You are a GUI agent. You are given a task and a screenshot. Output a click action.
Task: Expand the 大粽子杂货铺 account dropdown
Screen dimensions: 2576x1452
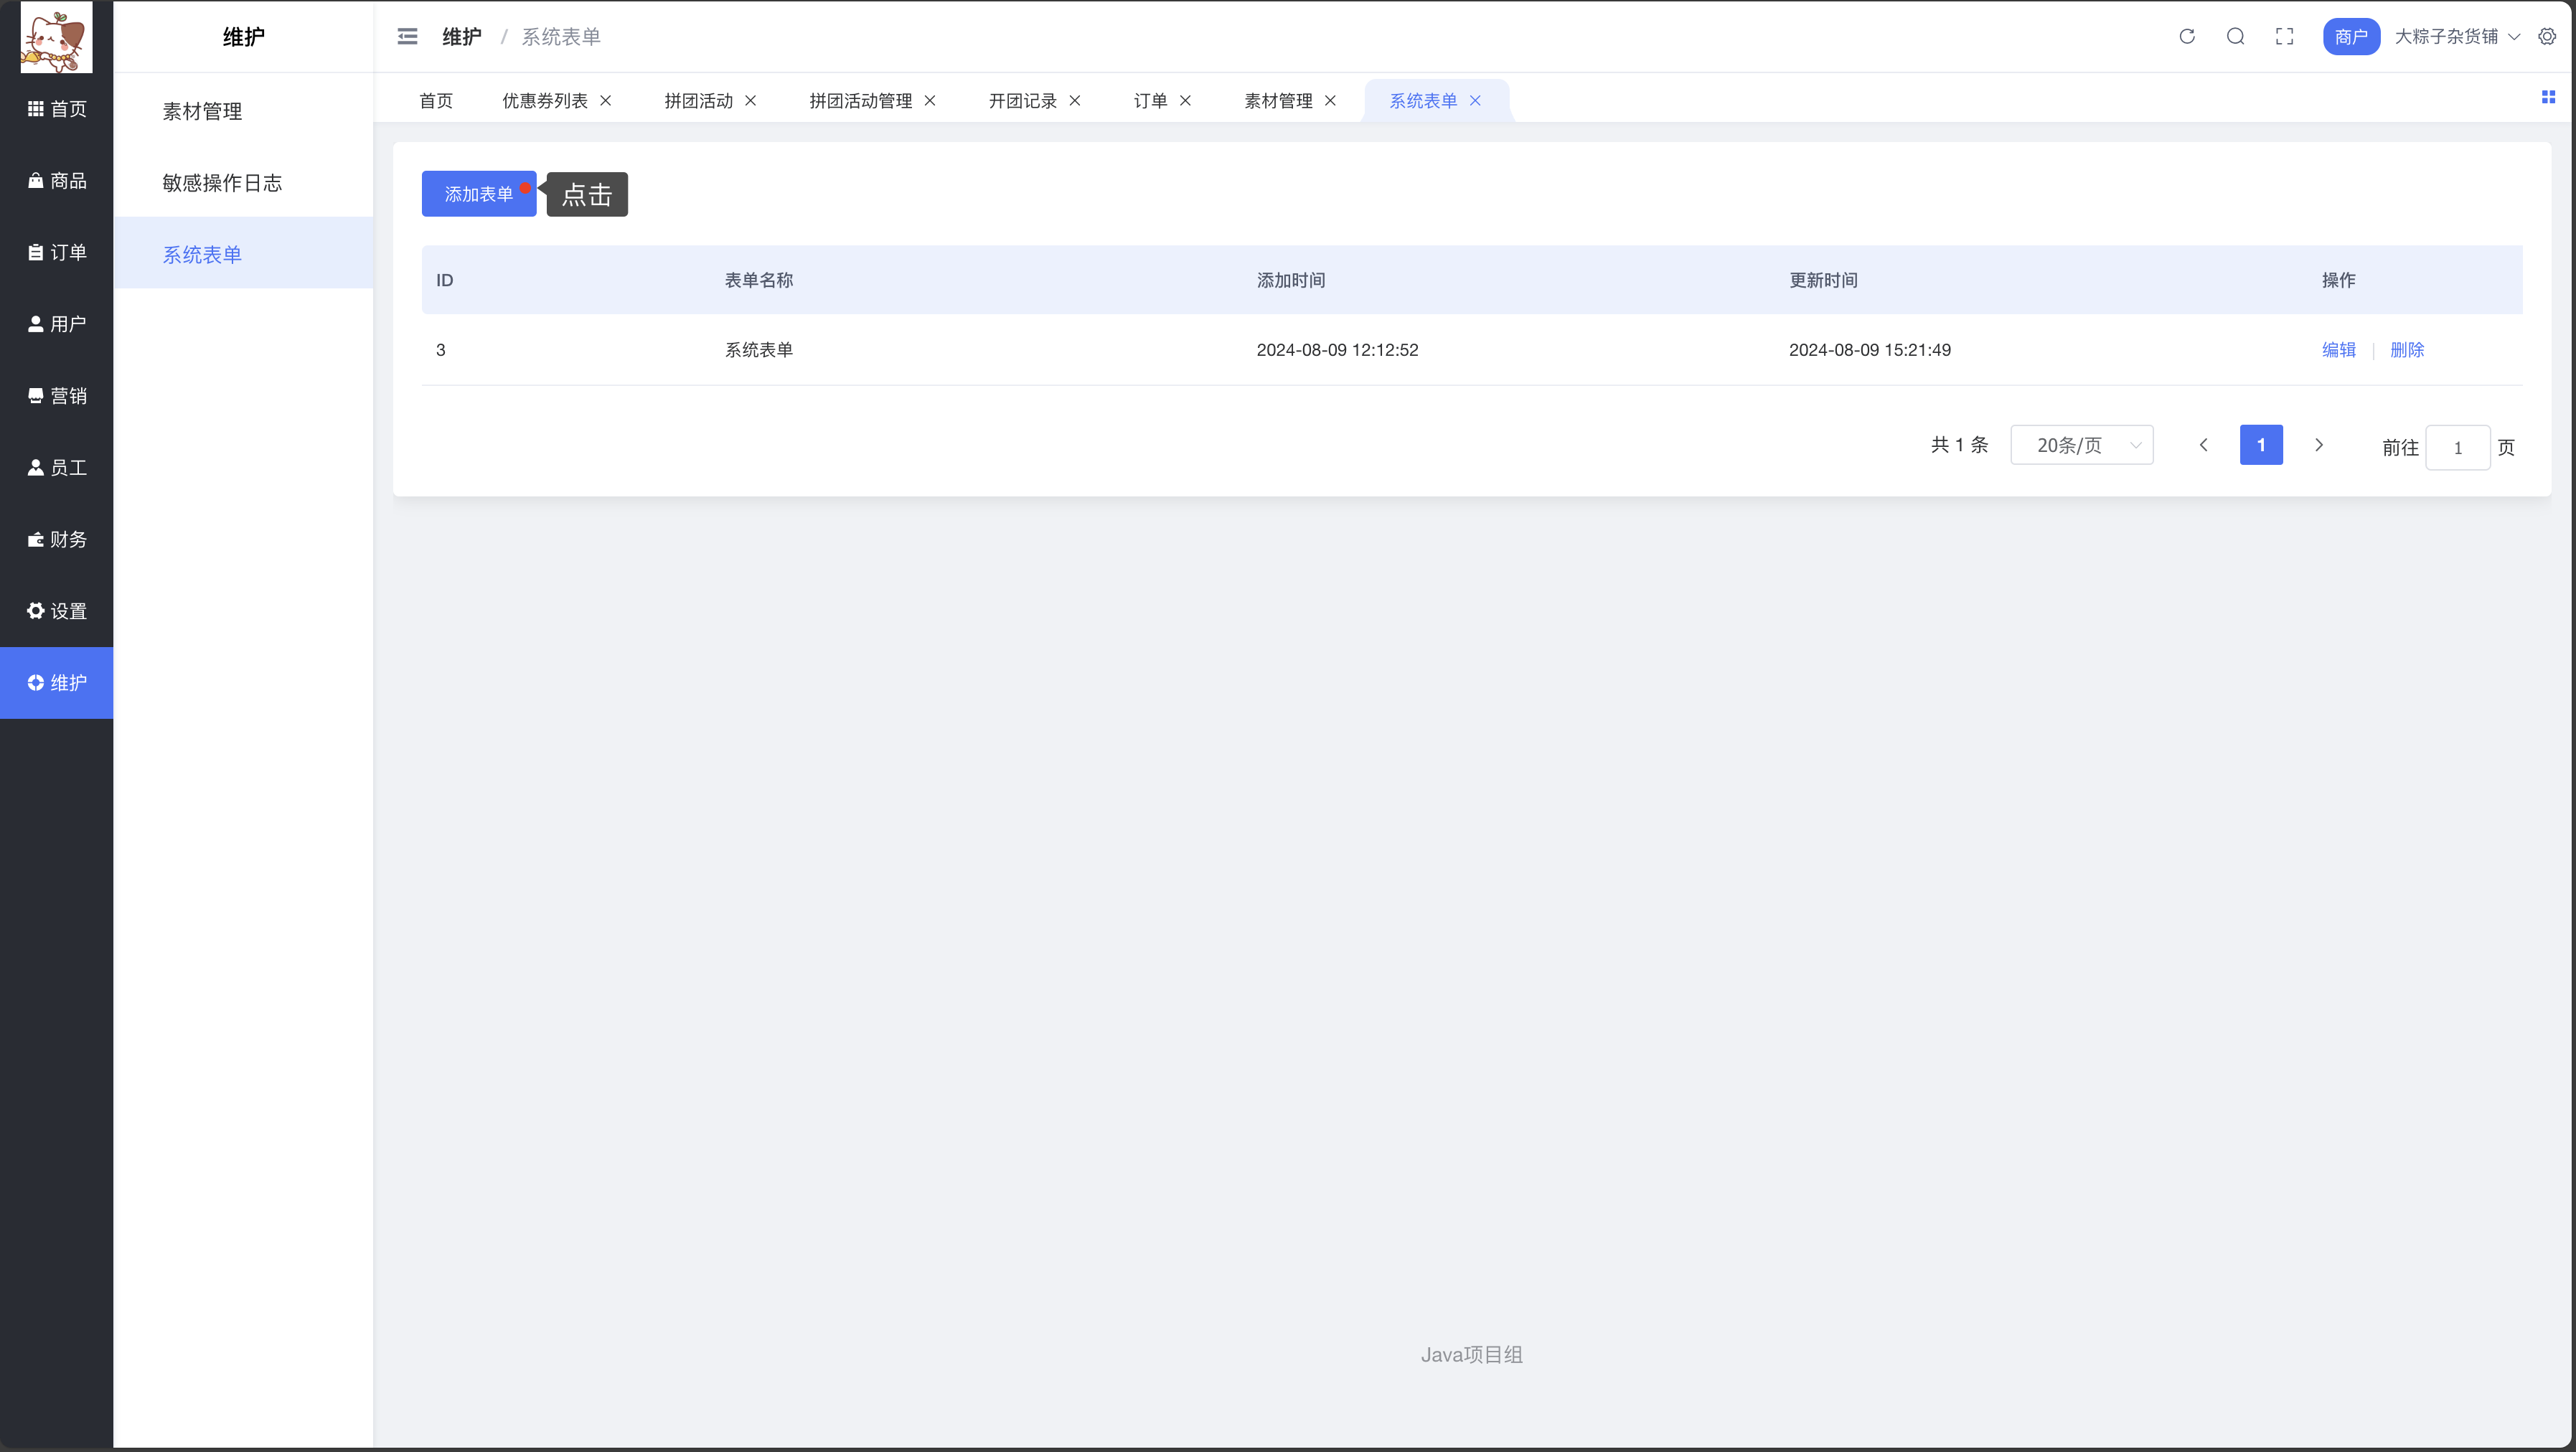pyautogui.click(x=2456, y=37)
